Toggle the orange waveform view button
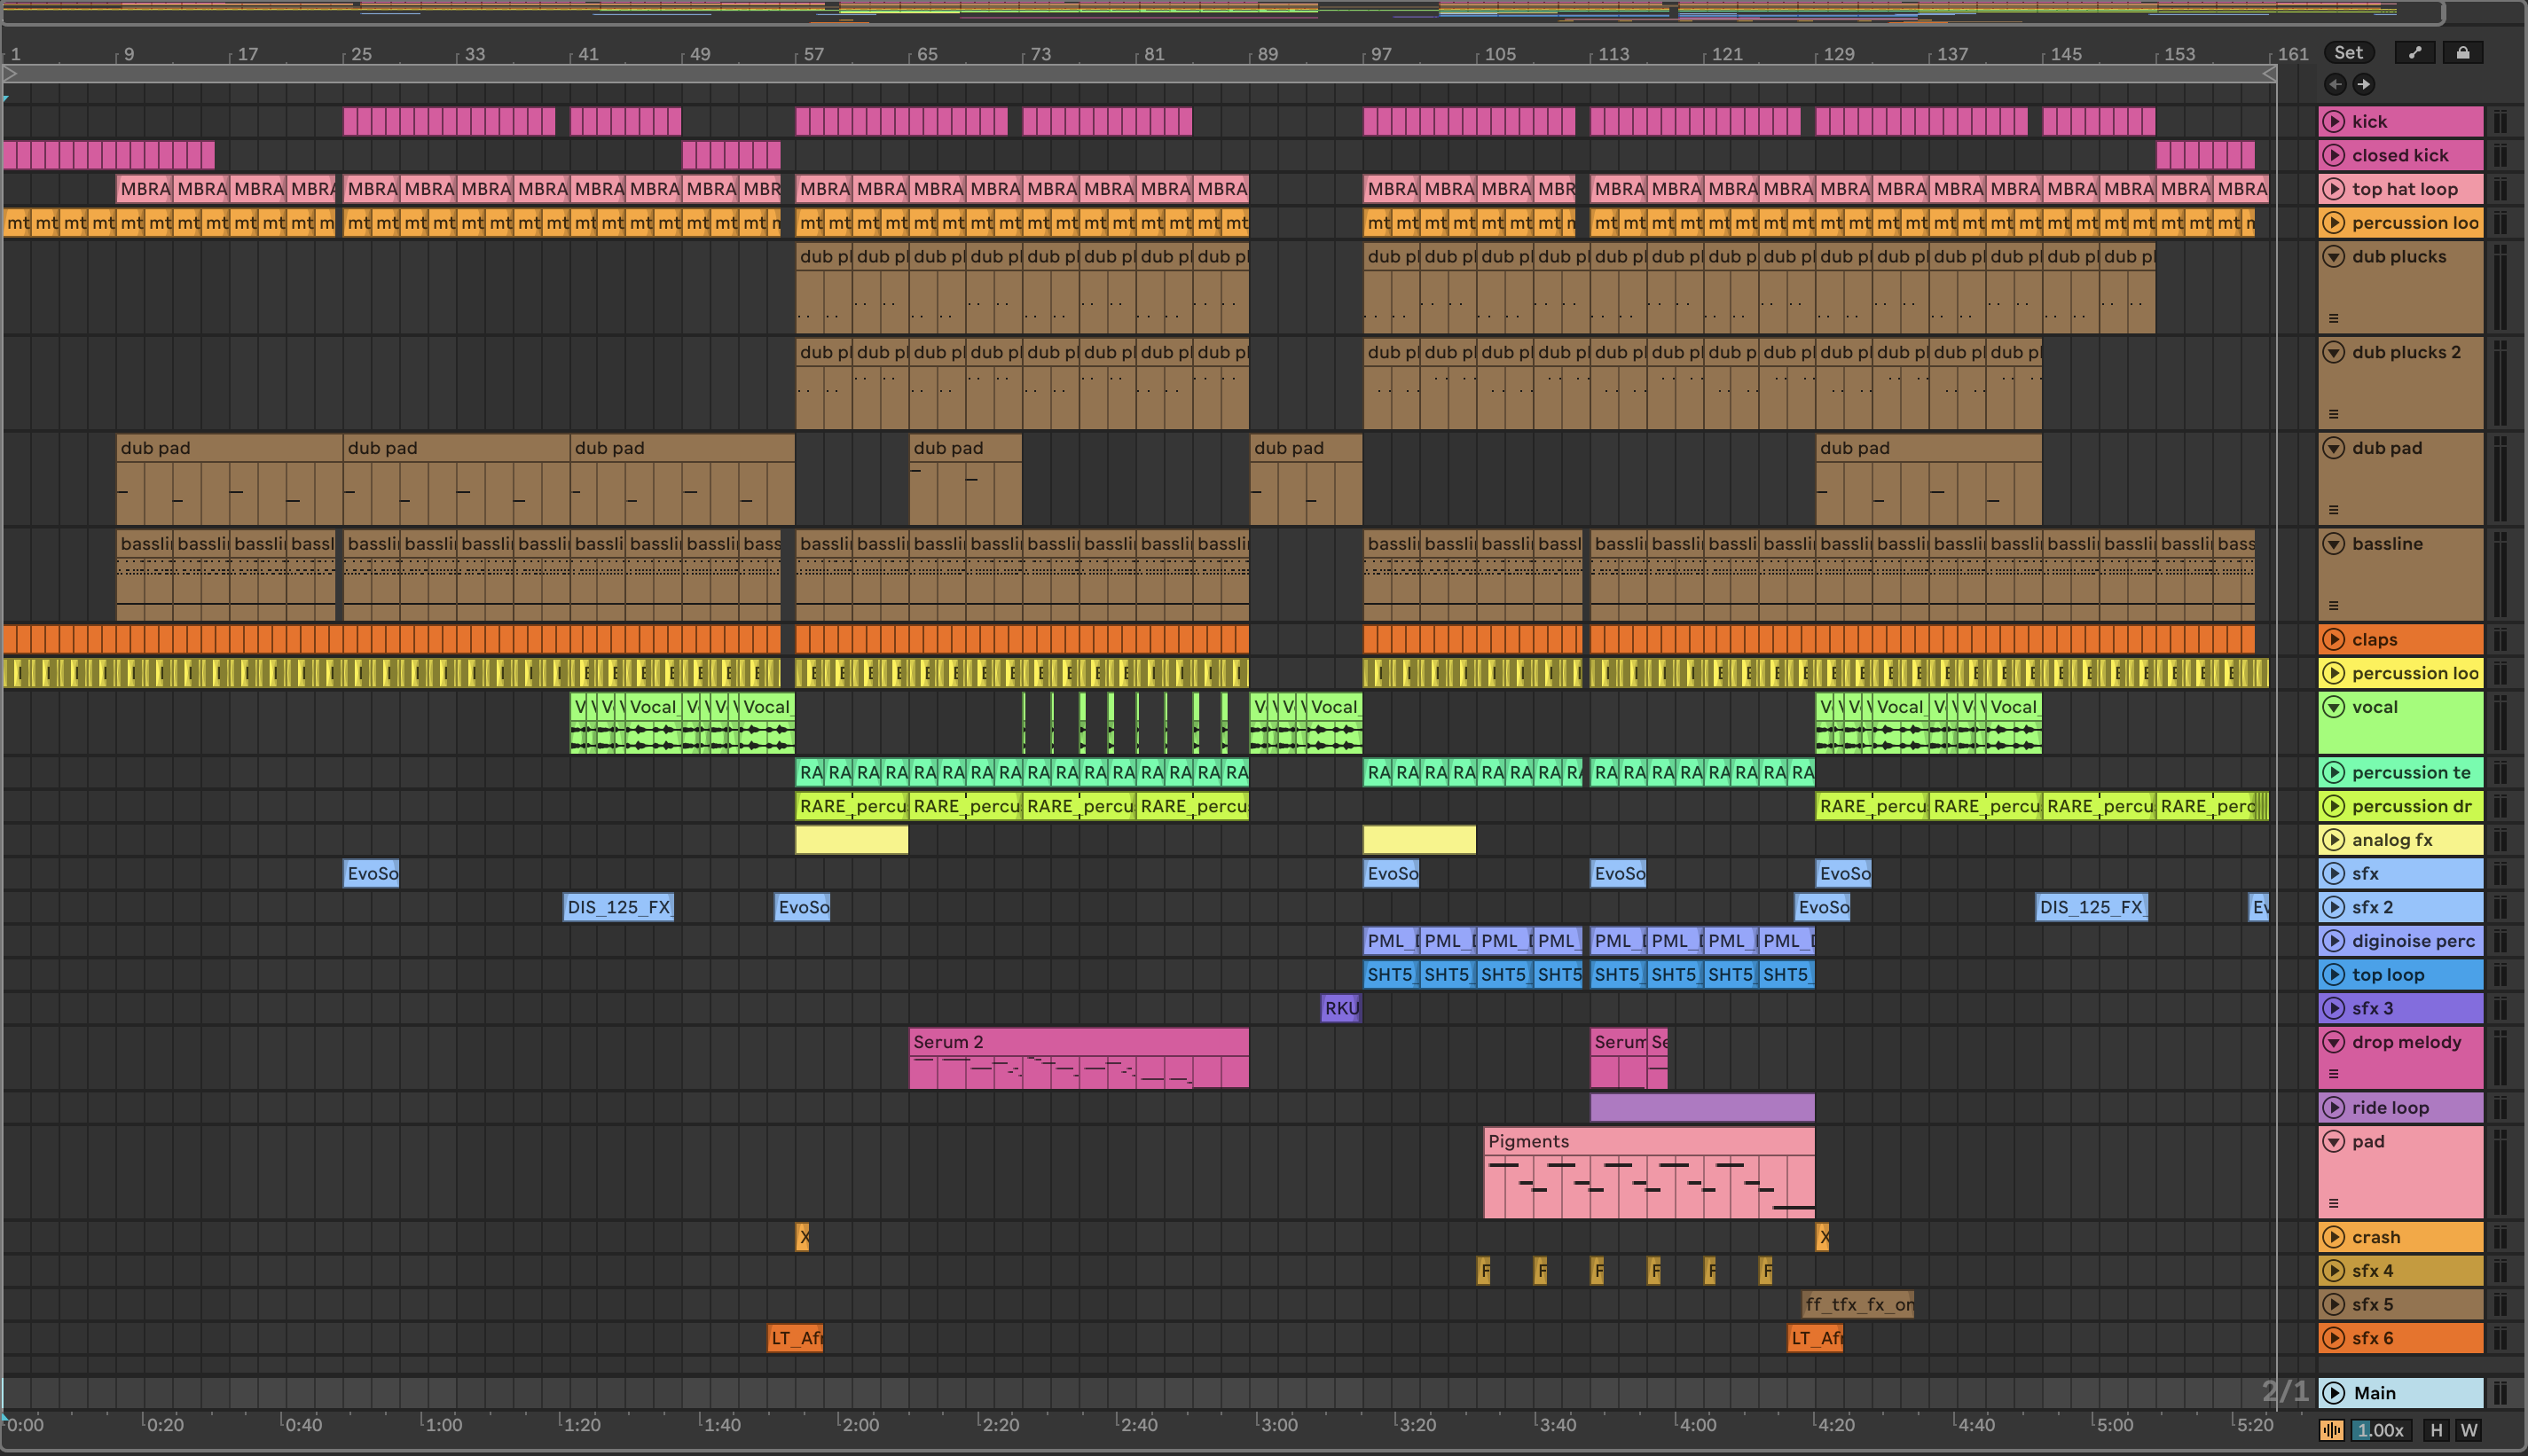This screenshot has height=1456, width=2528. [x=2331, y=1430]
